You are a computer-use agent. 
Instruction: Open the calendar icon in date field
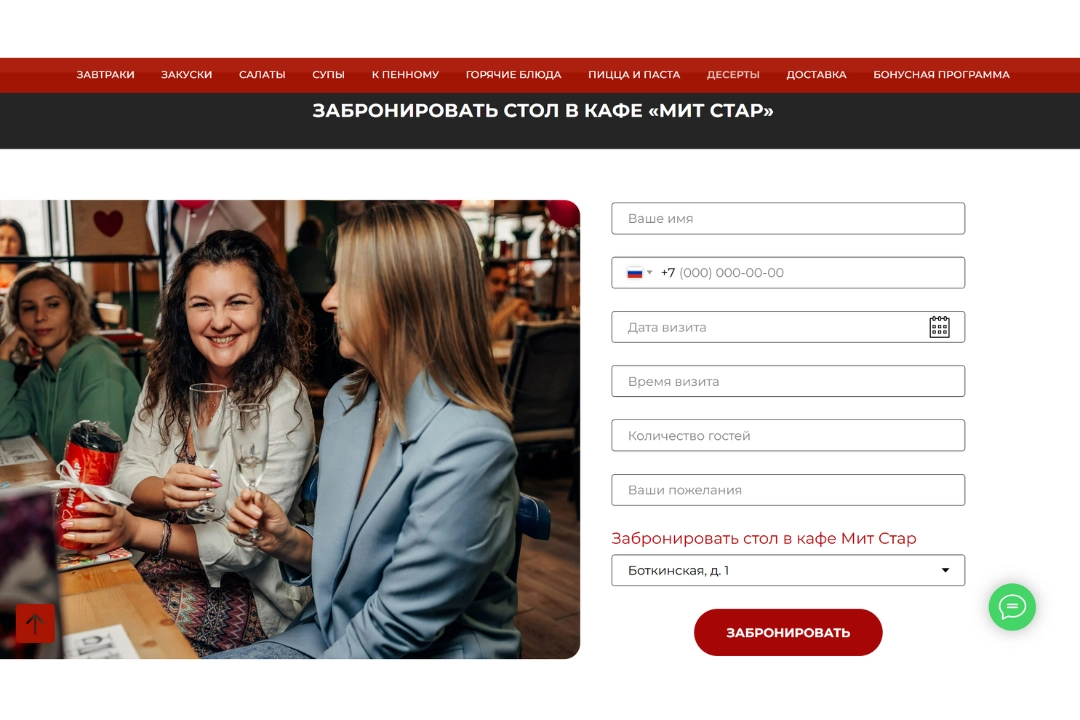(939, 327)
